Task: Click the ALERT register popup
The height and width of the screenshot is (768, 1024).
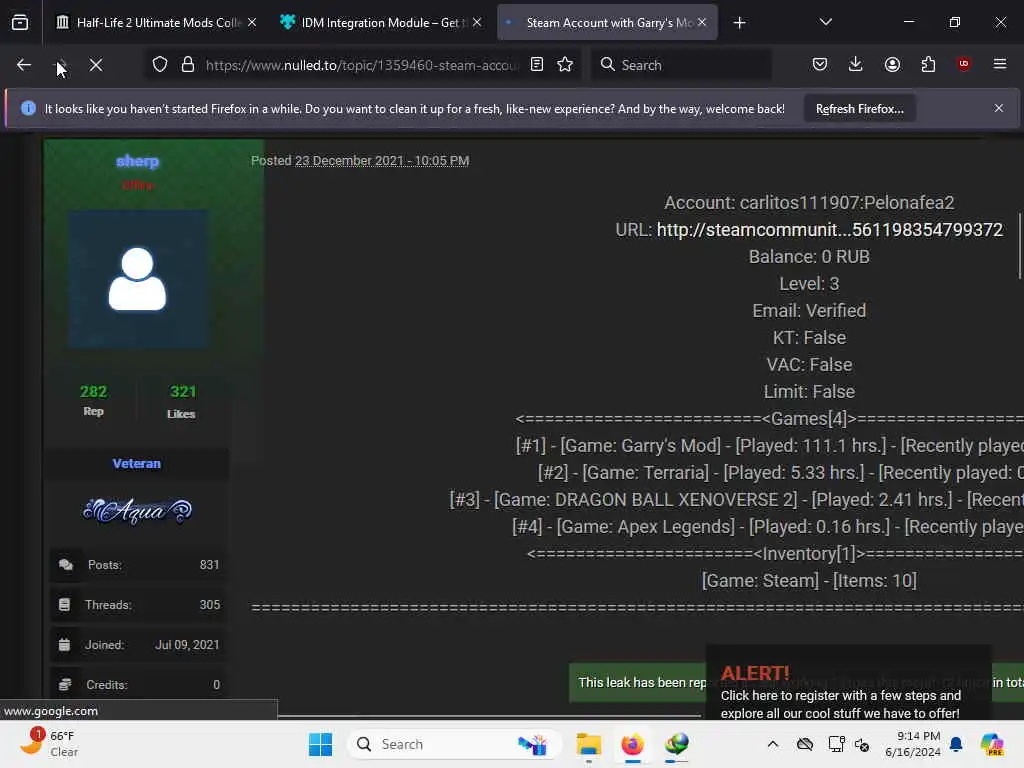Action: (x=849, y=684)
